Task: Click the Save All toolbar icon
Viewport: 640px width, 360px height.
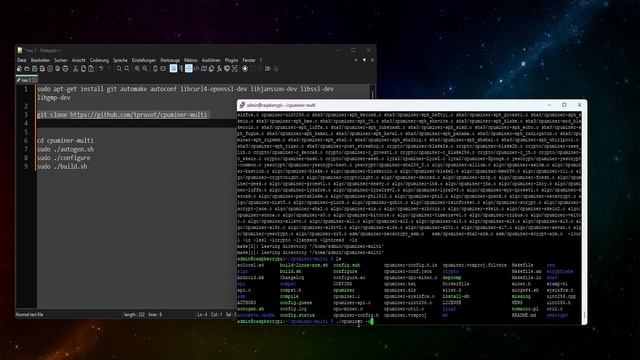Action: [42, 69]
